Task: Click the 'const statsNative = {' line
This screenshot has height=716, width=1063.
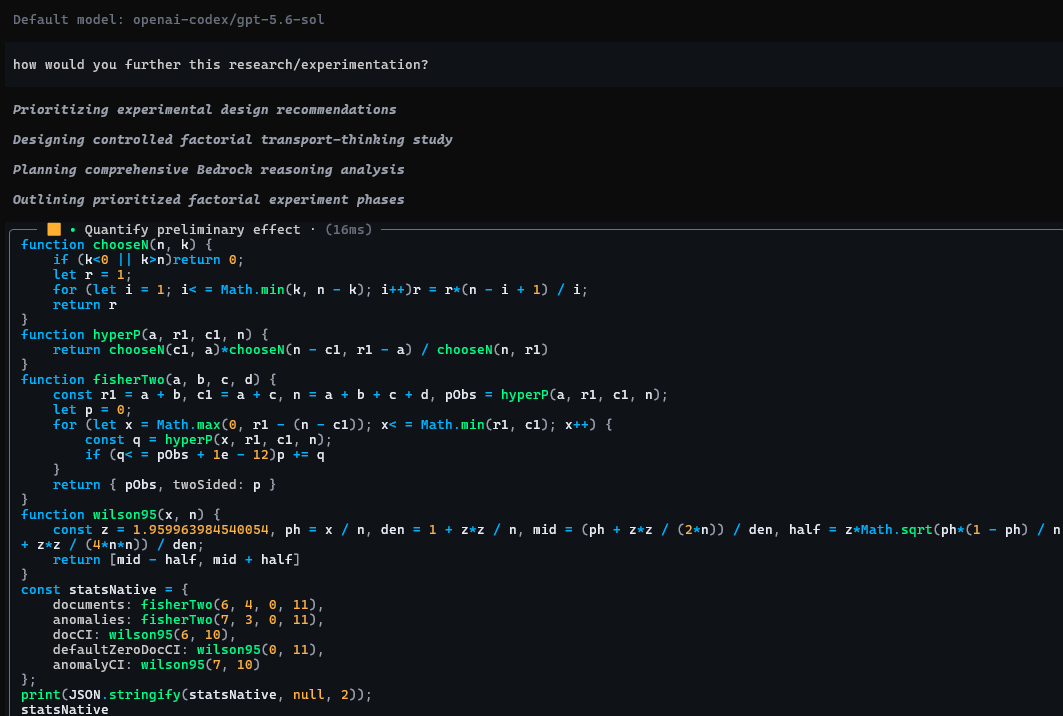Action: tap(104, 590)
